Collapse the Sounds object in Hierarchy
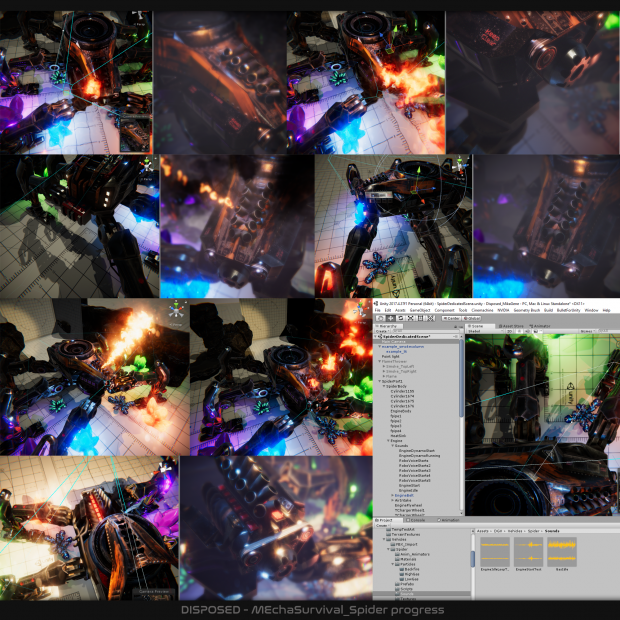Screen dimensions: 620x620 393,446
